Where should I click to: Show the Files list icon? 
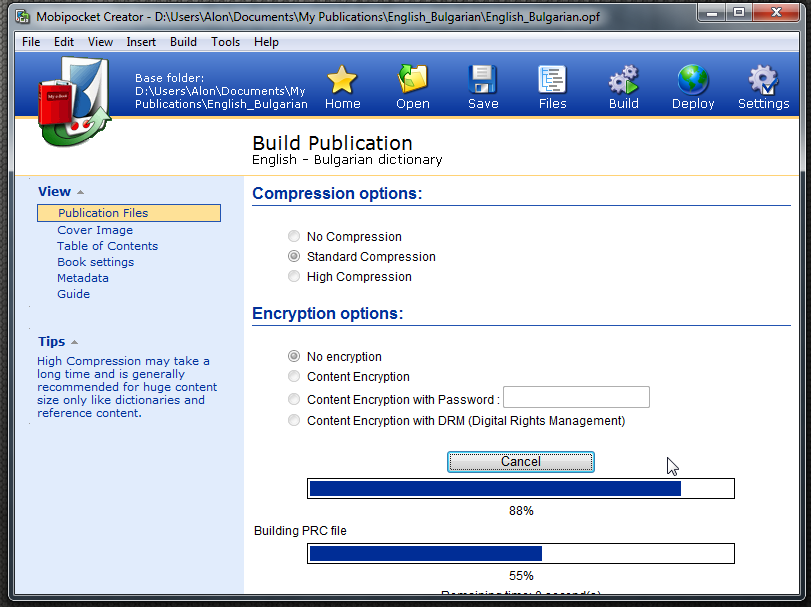click(x=552, y=80)
